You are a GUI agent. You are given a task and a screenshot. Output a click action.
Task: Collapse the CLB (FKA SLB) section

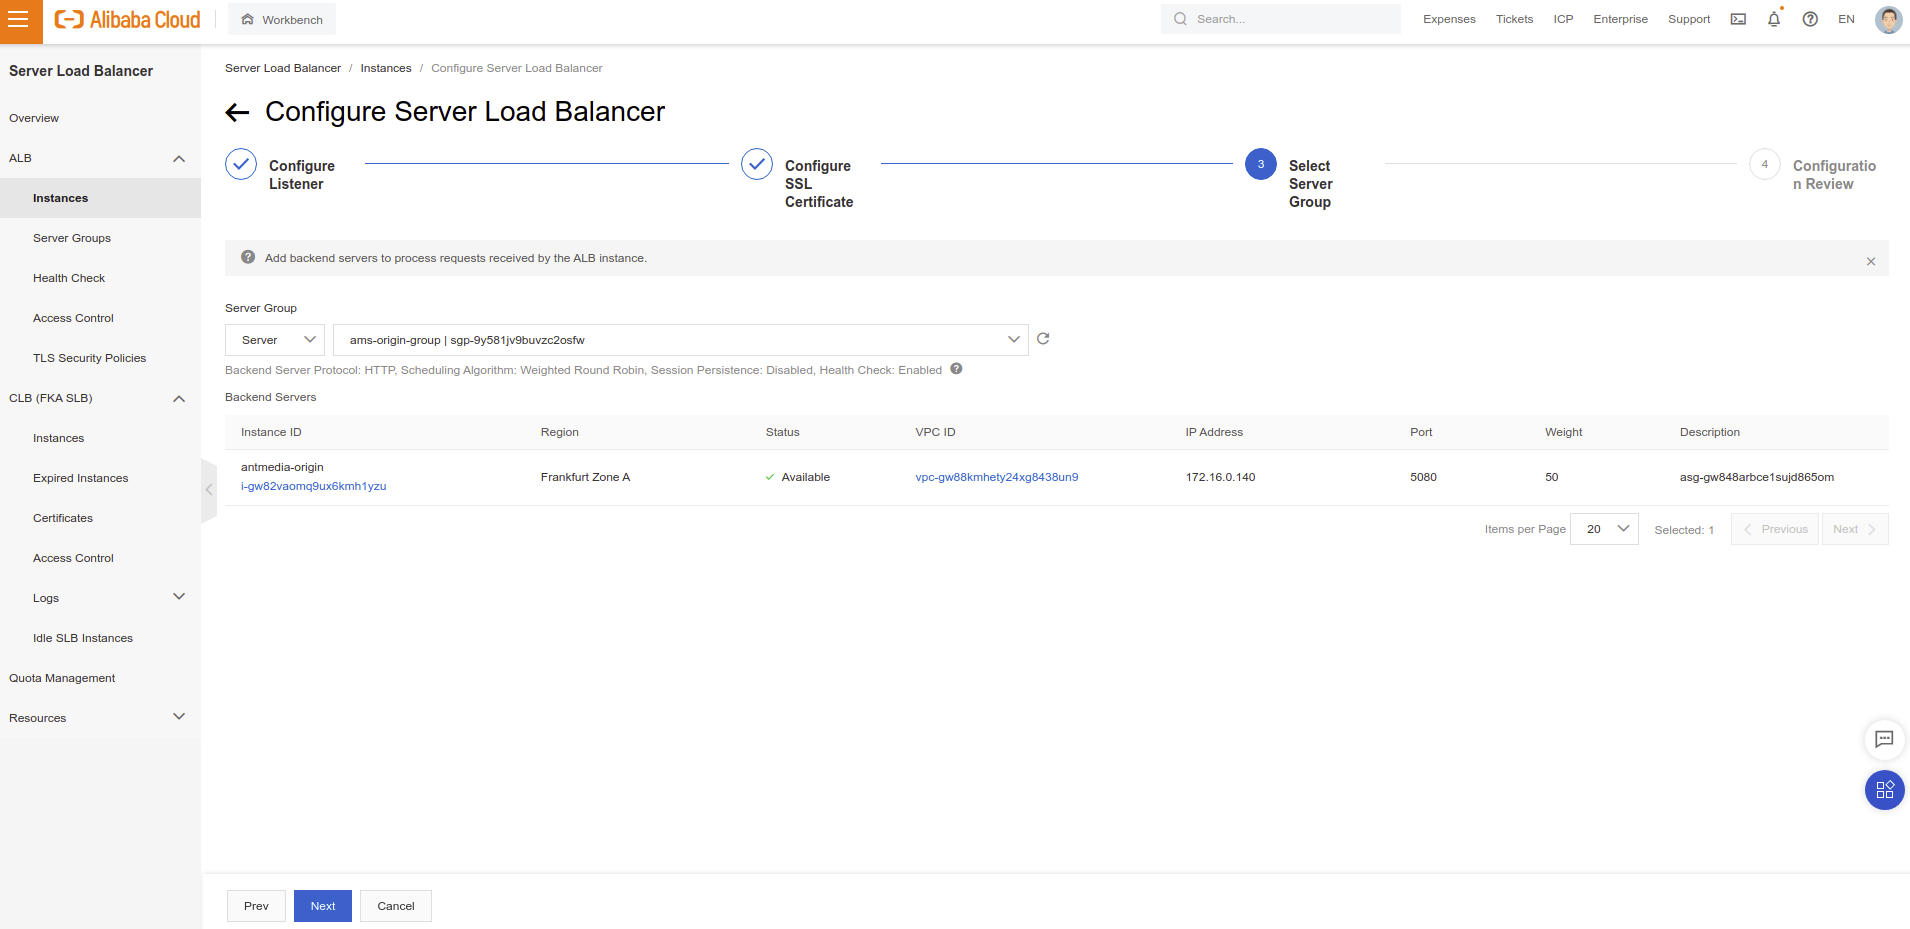click(x=179, y=398)
